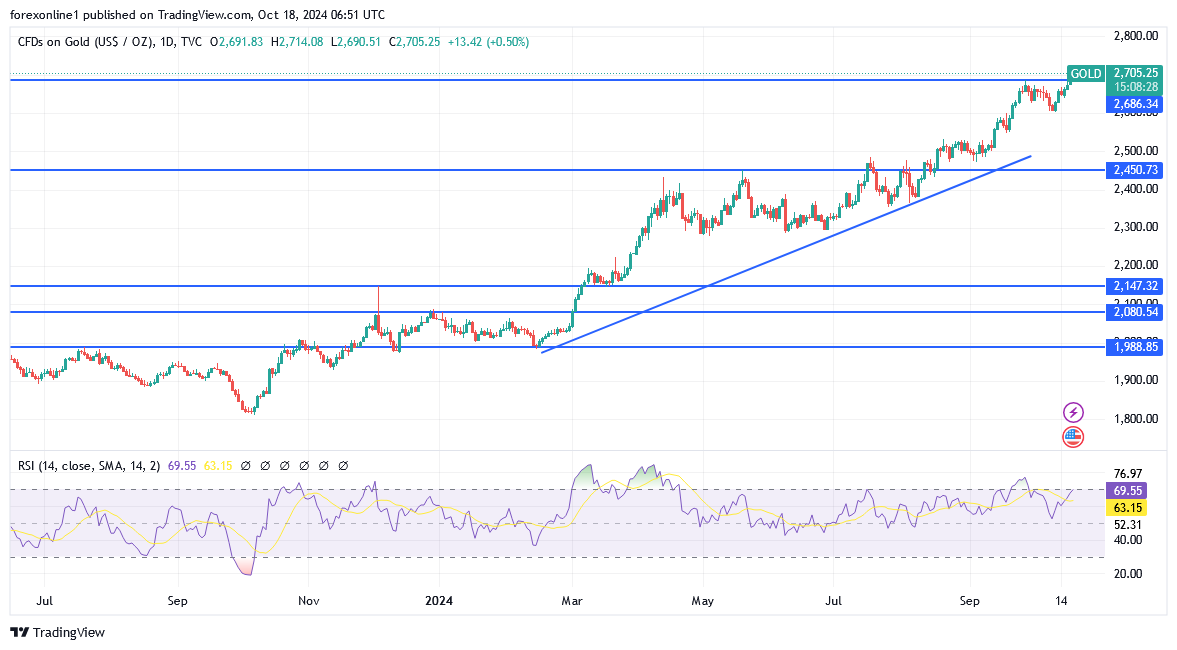Click the RSI SMA value 63.15 in legend
1177x650 pixels.
pyautogui.click(x=218, y=466)
